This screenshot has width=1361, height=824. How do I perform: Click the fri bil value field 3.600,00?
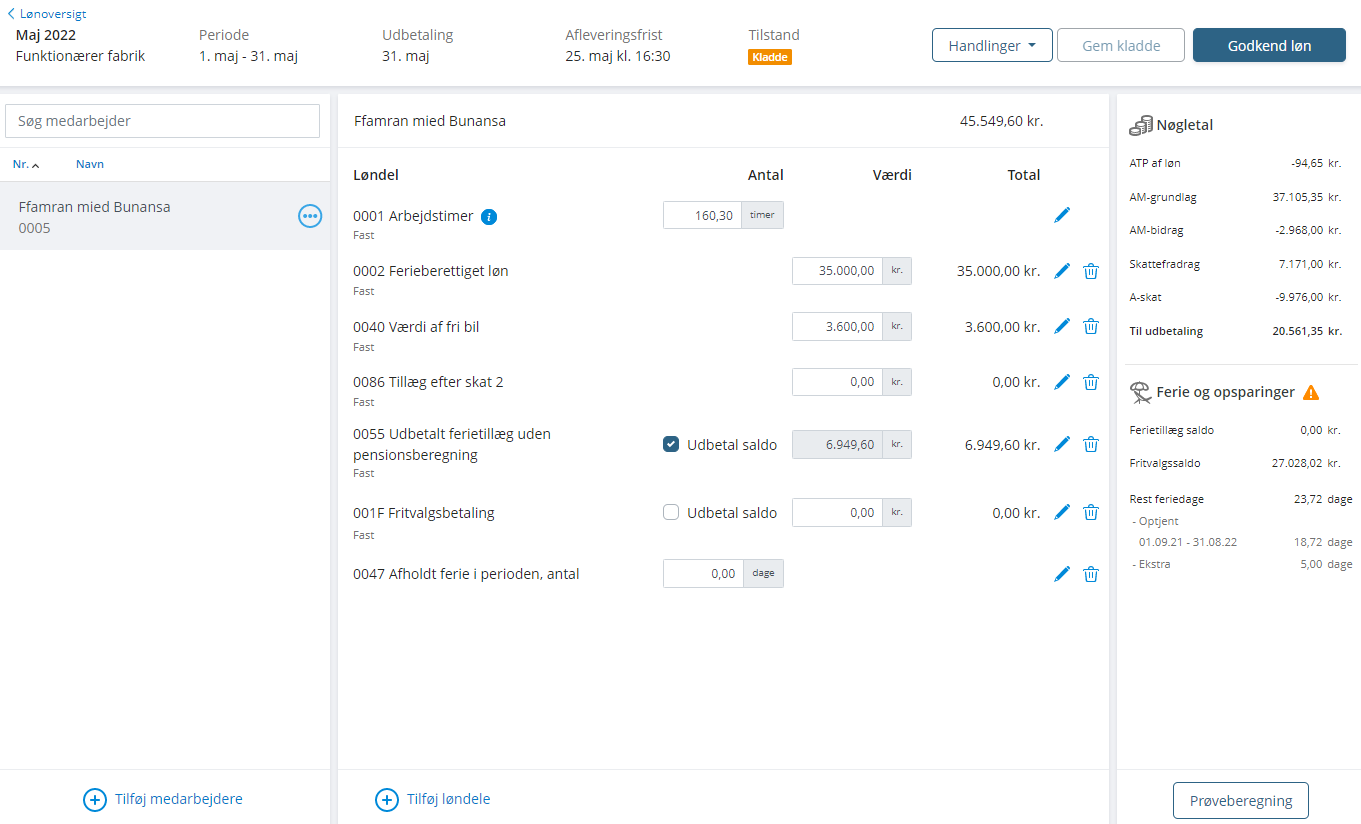coord(837,326)
